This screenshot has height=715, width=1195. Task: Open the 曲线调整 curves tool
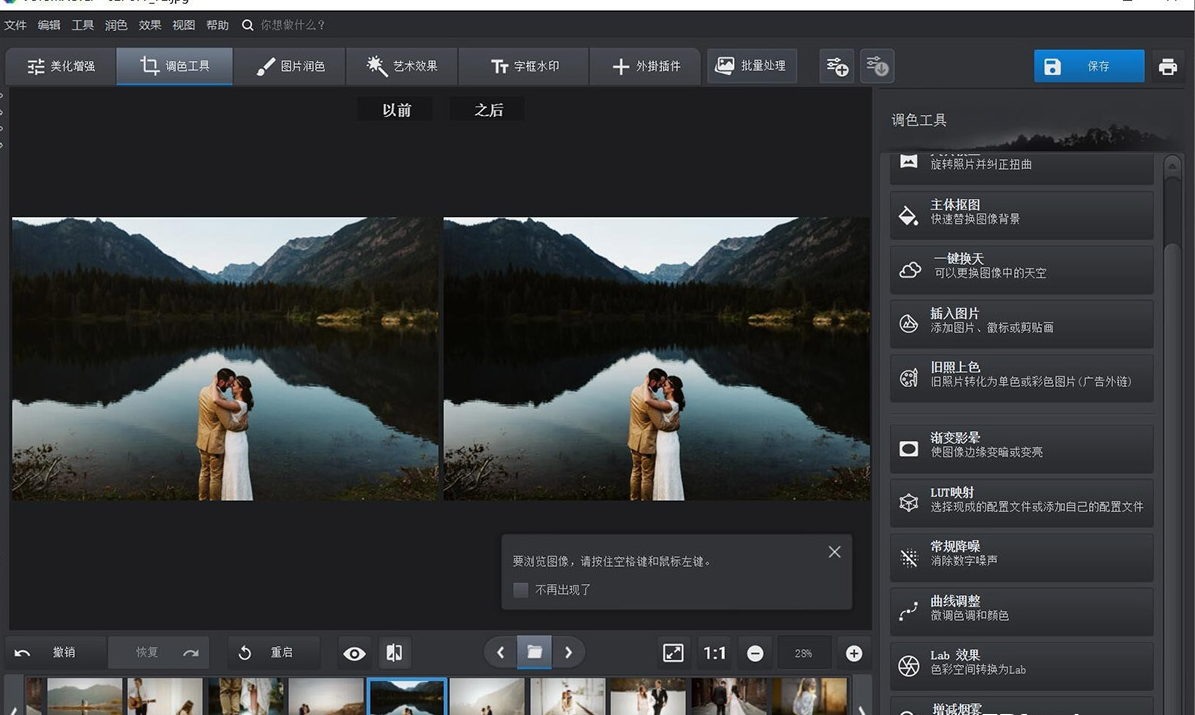(1021, 611)
